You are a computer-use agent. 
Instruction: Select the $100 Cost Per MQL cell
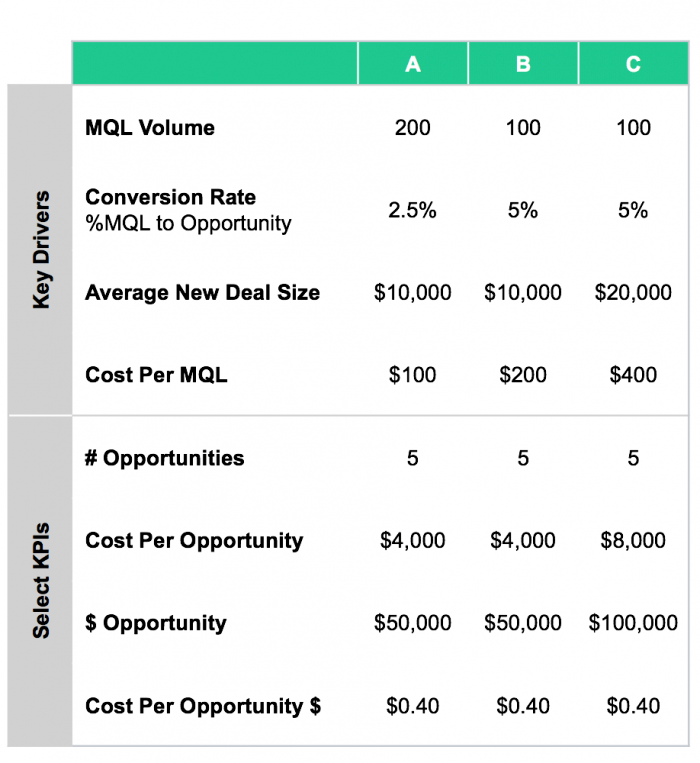point(412,375)
